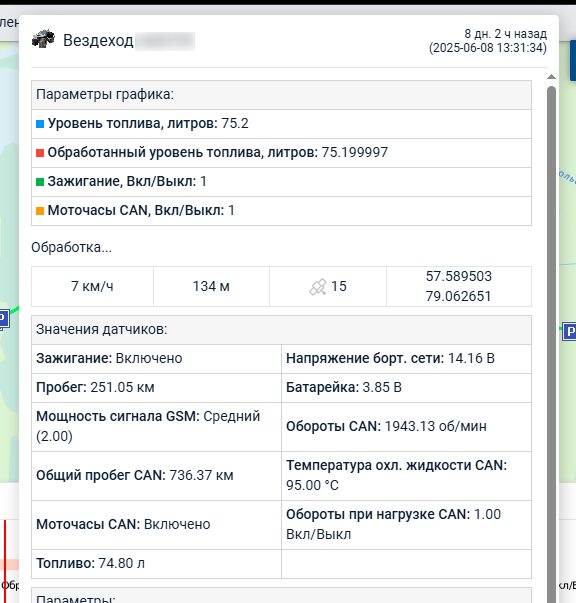This screenshot has width=576, height=603.
Task: Click the Вездеход vehicle icon
Action: (x=43, y=39)
